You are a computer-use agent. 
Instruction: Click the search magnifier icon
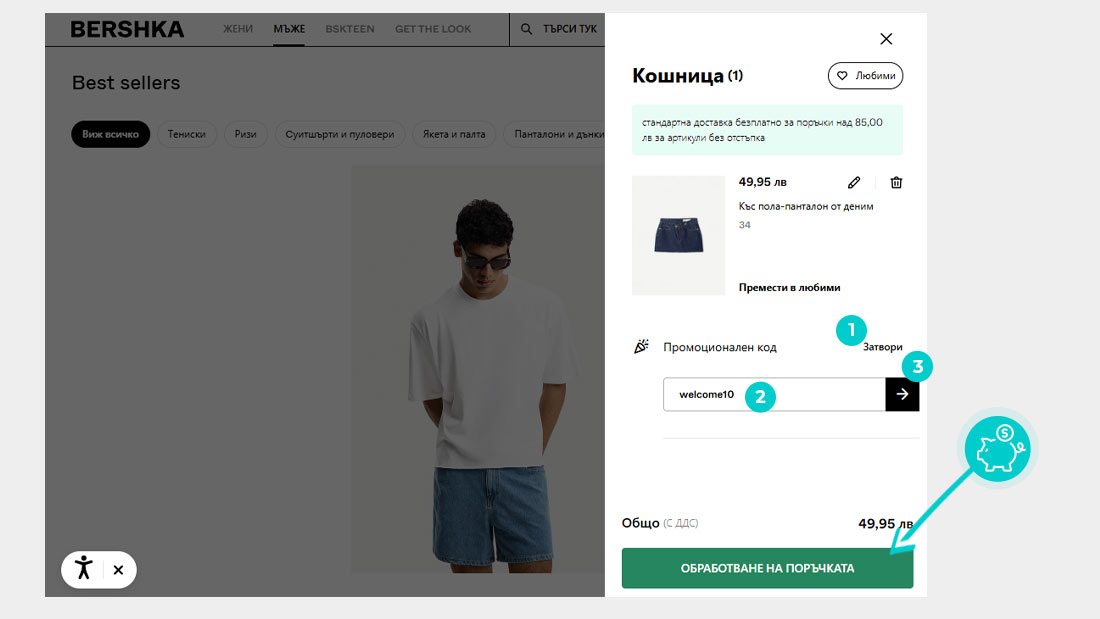coord(526,29)
